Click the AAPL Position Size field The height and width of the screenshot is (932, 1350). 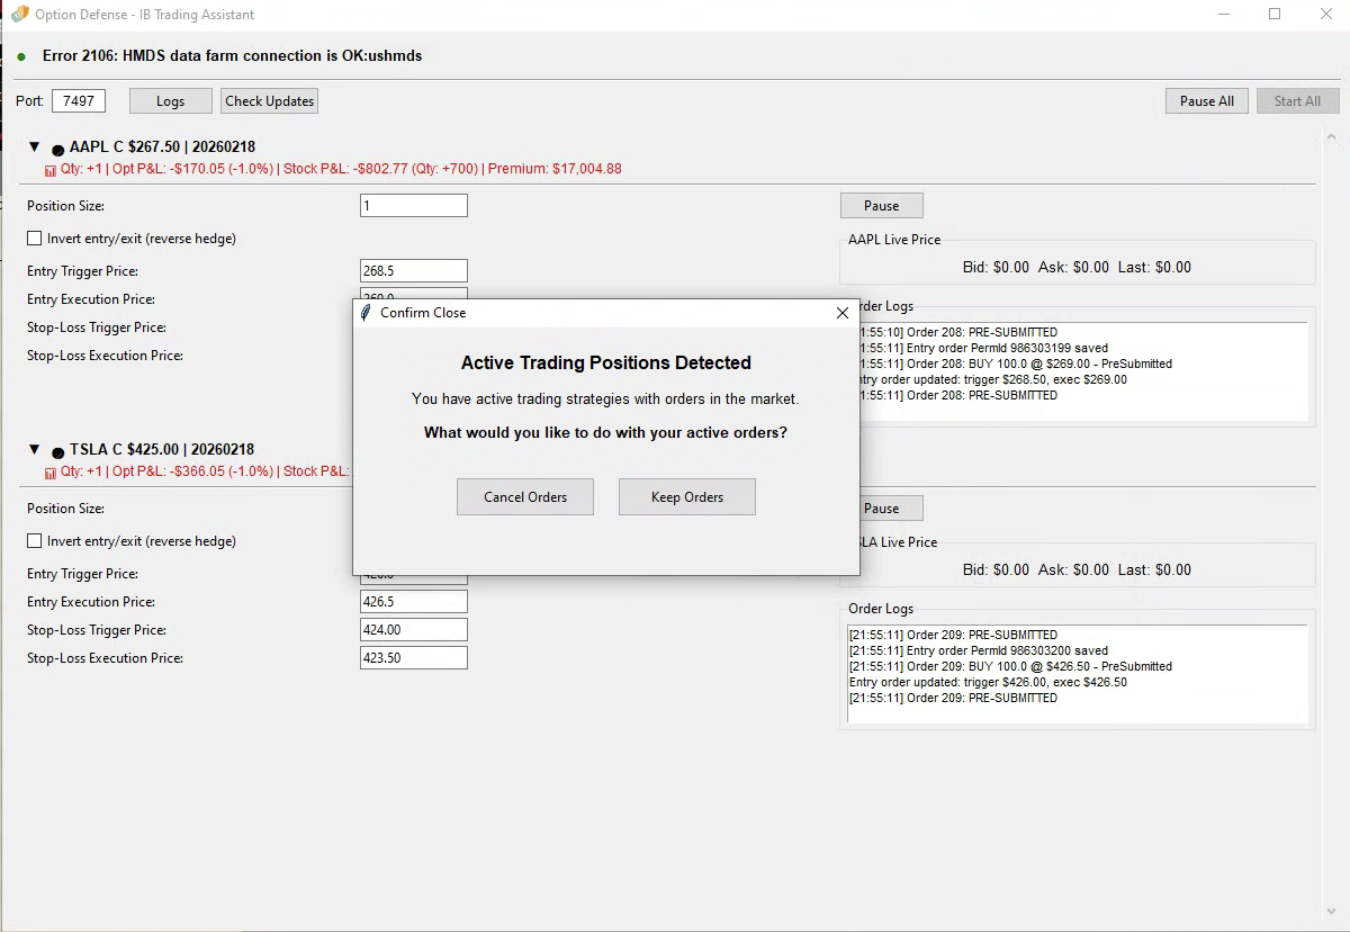(x=413, y=206)
